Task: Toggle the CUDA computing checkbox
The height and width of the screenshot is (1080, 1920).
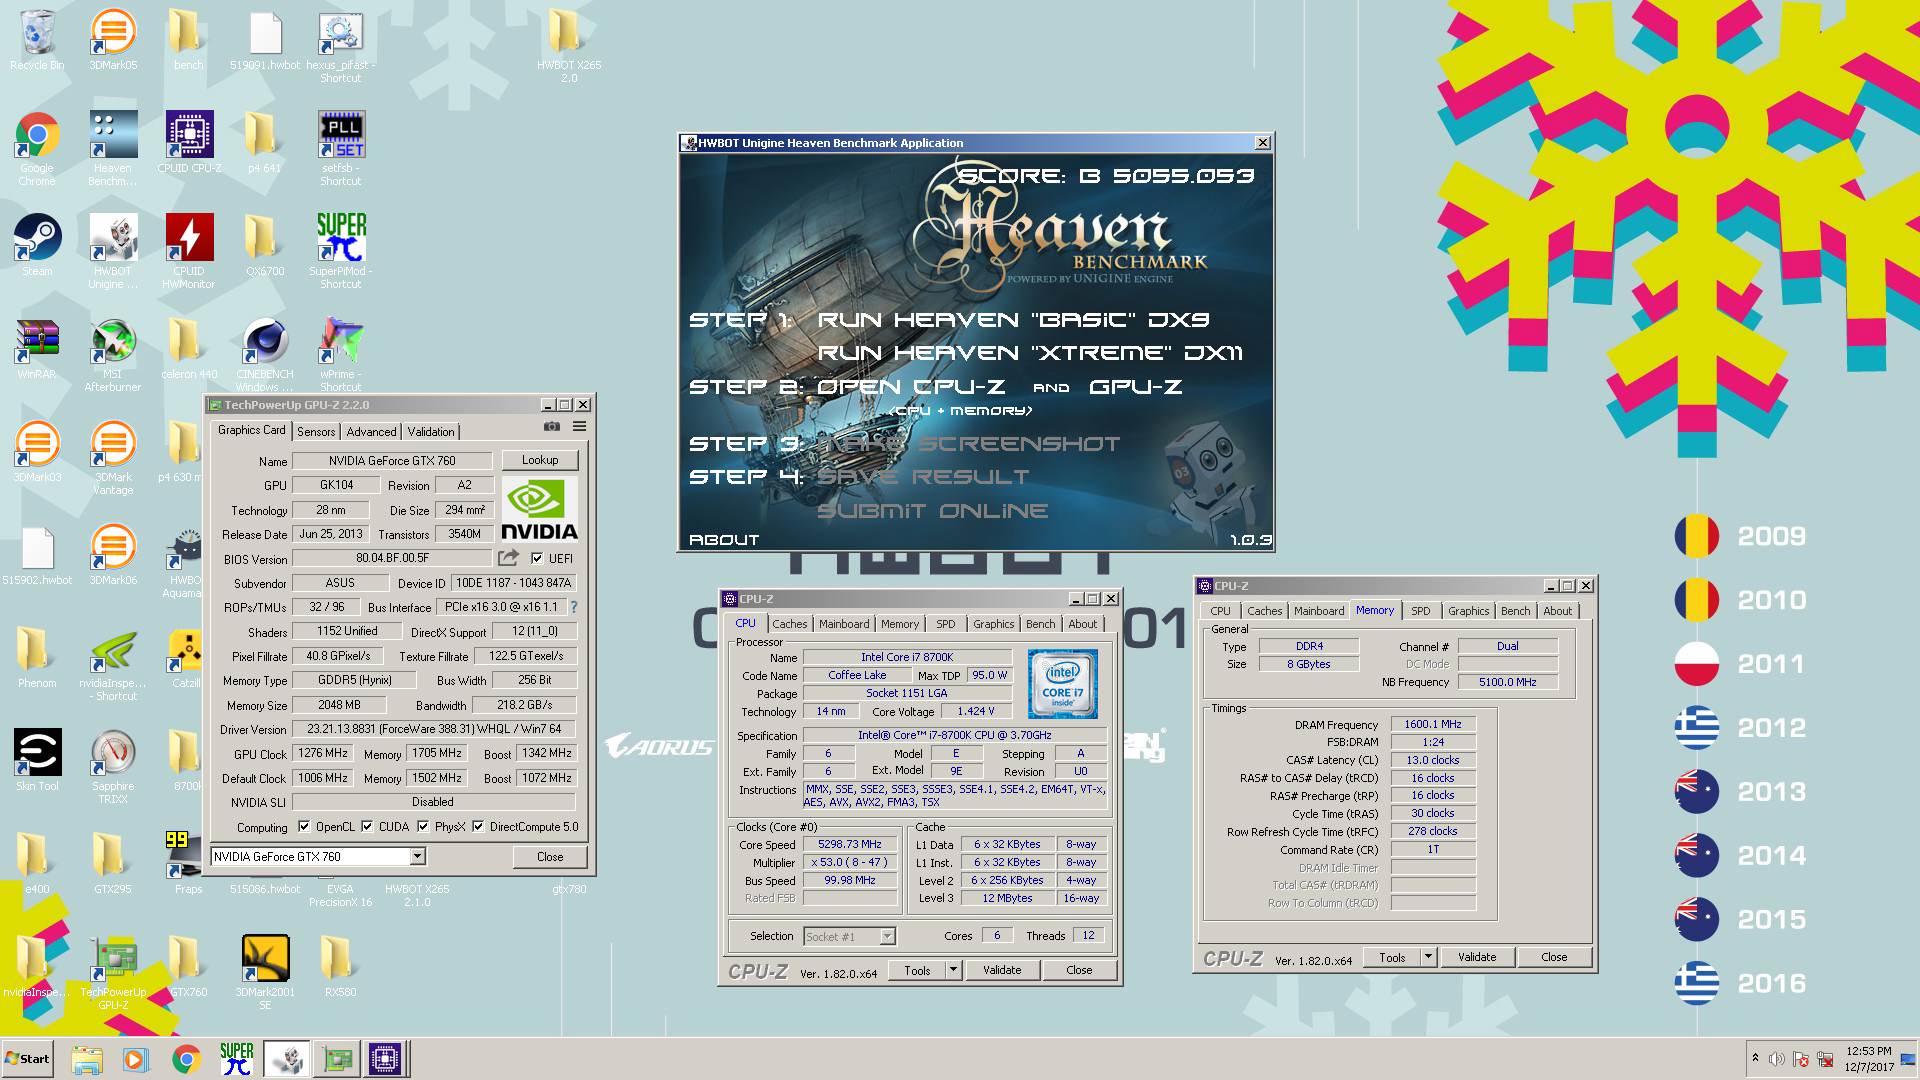Action: click(367, 827)
